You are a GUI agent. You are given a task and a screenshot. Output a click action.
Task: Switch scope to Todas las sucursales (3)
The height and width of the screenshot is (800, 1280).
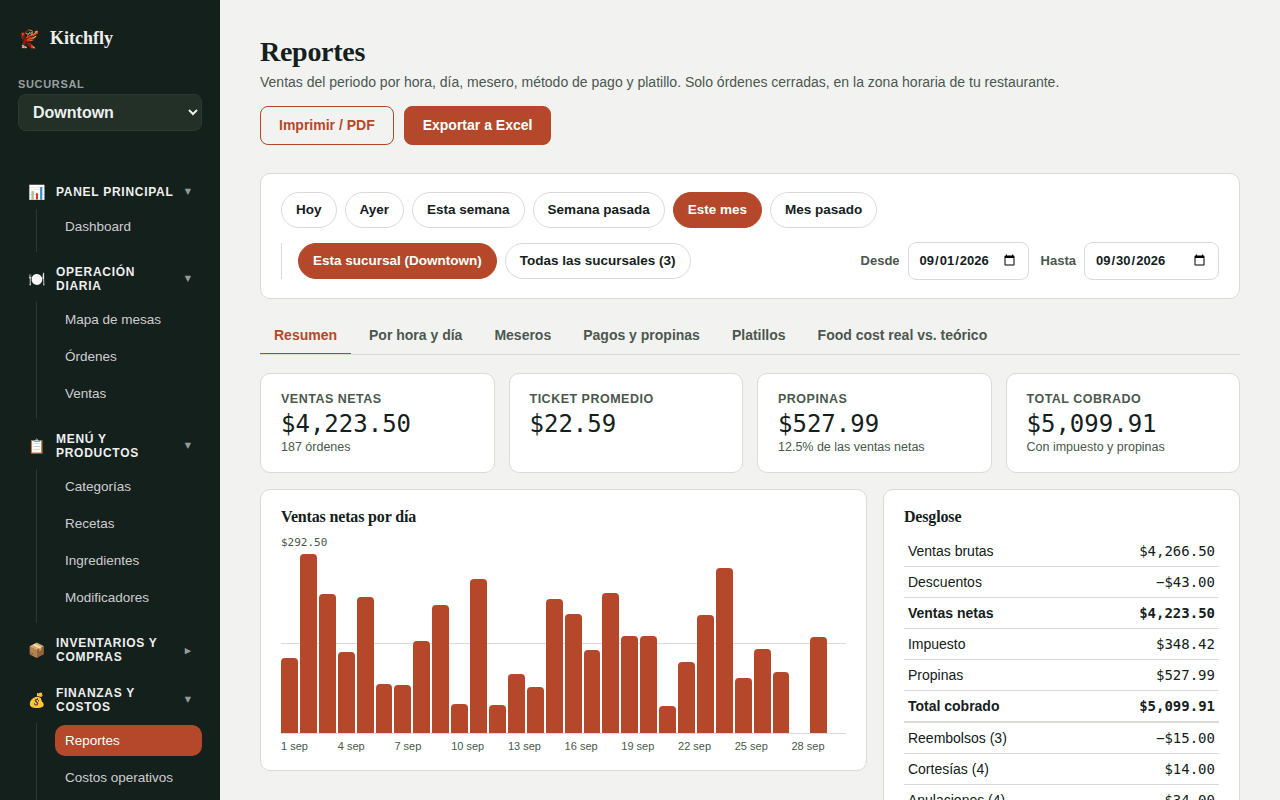coord(598,261)
